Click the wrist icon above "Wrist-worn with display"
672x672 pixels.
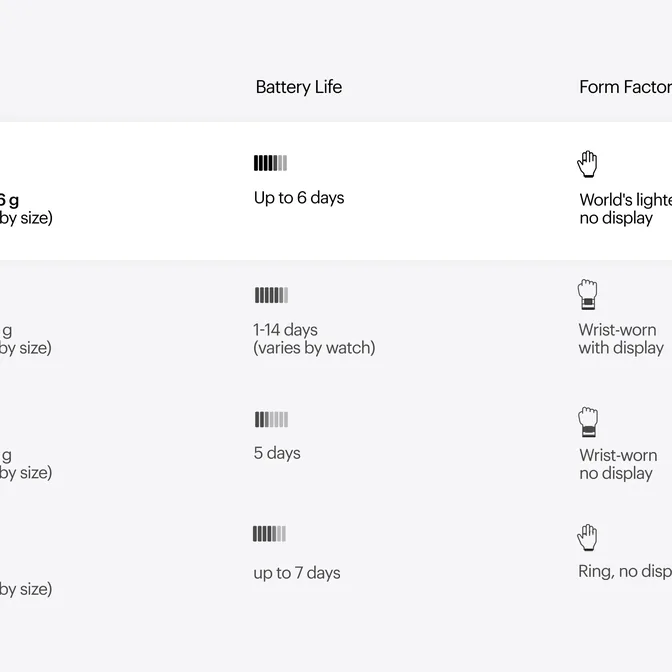click(x=587, y=295)
